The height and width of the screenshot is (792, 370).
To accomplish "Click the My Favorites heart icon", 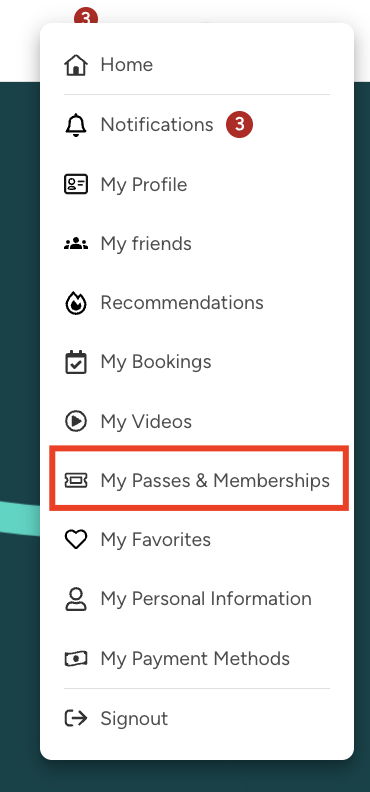I will coord(76,539).
